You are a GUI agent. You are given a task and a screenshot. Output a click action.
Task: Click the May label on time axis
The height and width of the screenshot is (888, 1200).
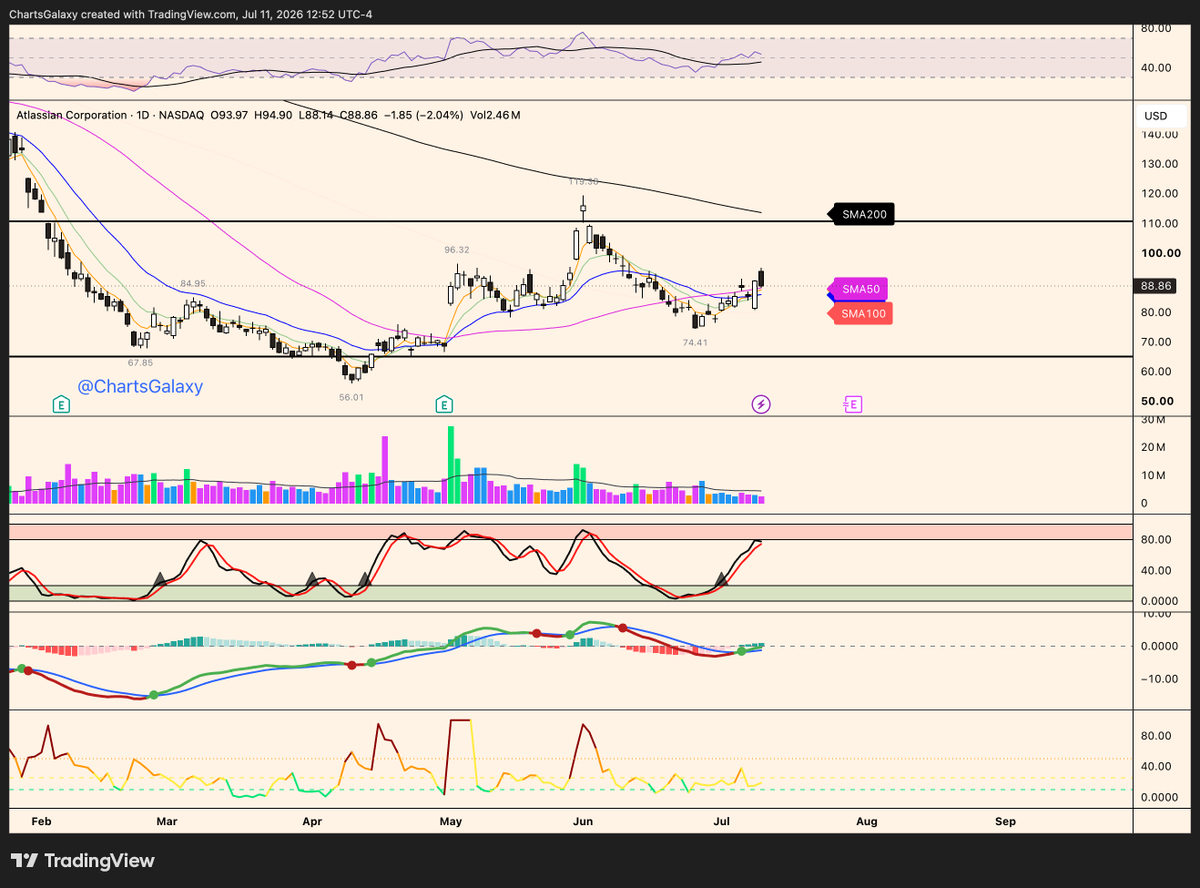click(x=450, y=821)
